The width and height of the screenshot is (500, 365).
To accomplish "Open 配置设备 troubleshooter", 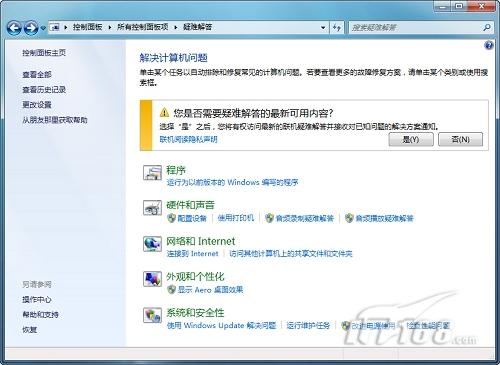I will [192, 218].
